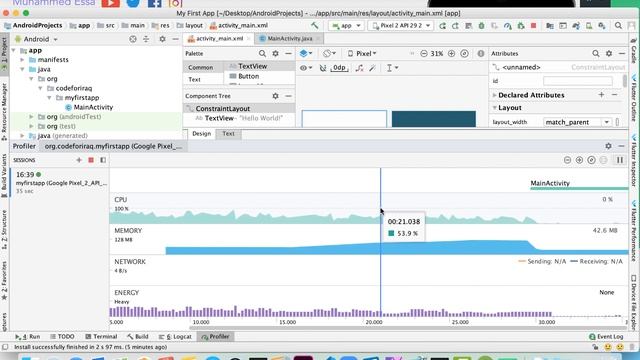This screenshot has width=640, height=360.
Task: Start a new profiler session with plus
Action: (x=79, y=160)
